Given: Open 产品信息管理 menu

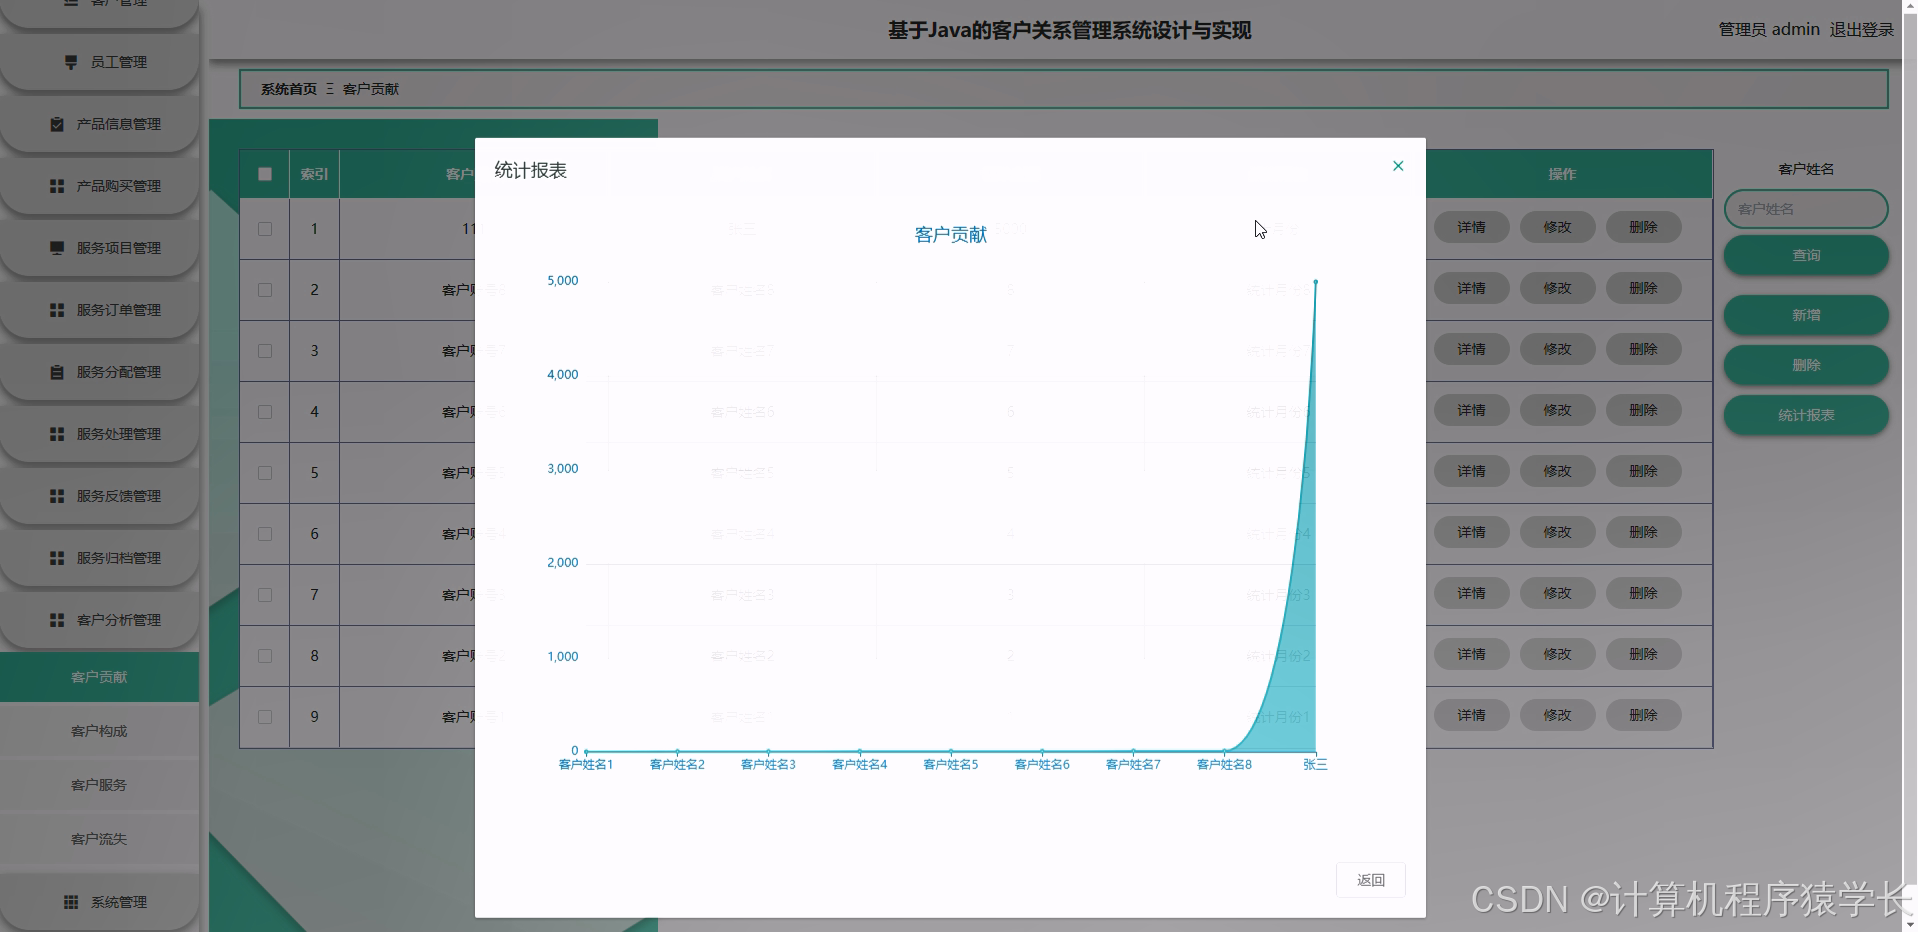Looking at the screenshot, I should tap(99, 124).
